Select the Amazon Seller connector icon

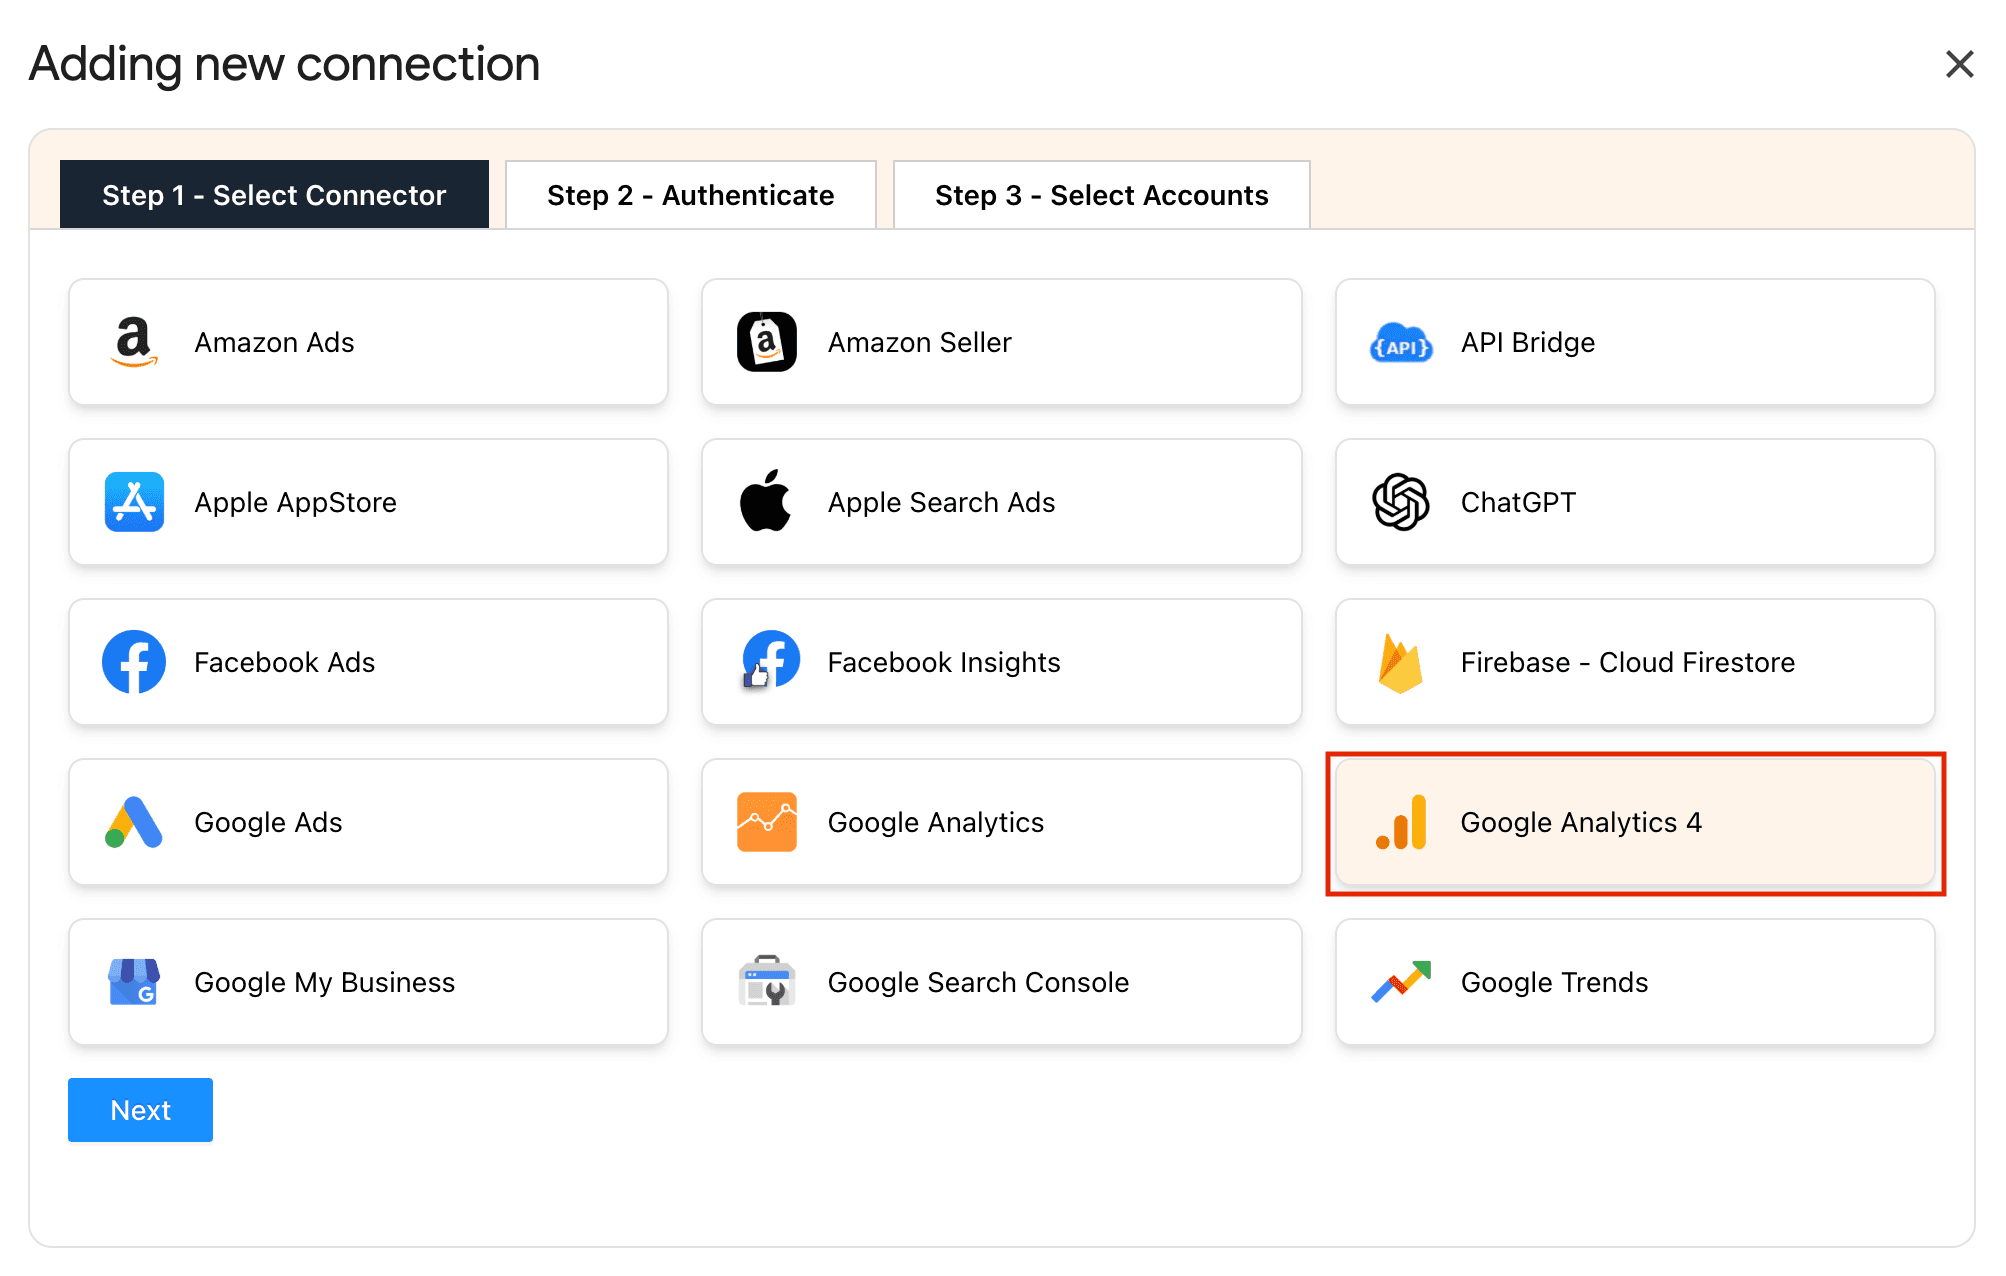click(x=766, y=342)
